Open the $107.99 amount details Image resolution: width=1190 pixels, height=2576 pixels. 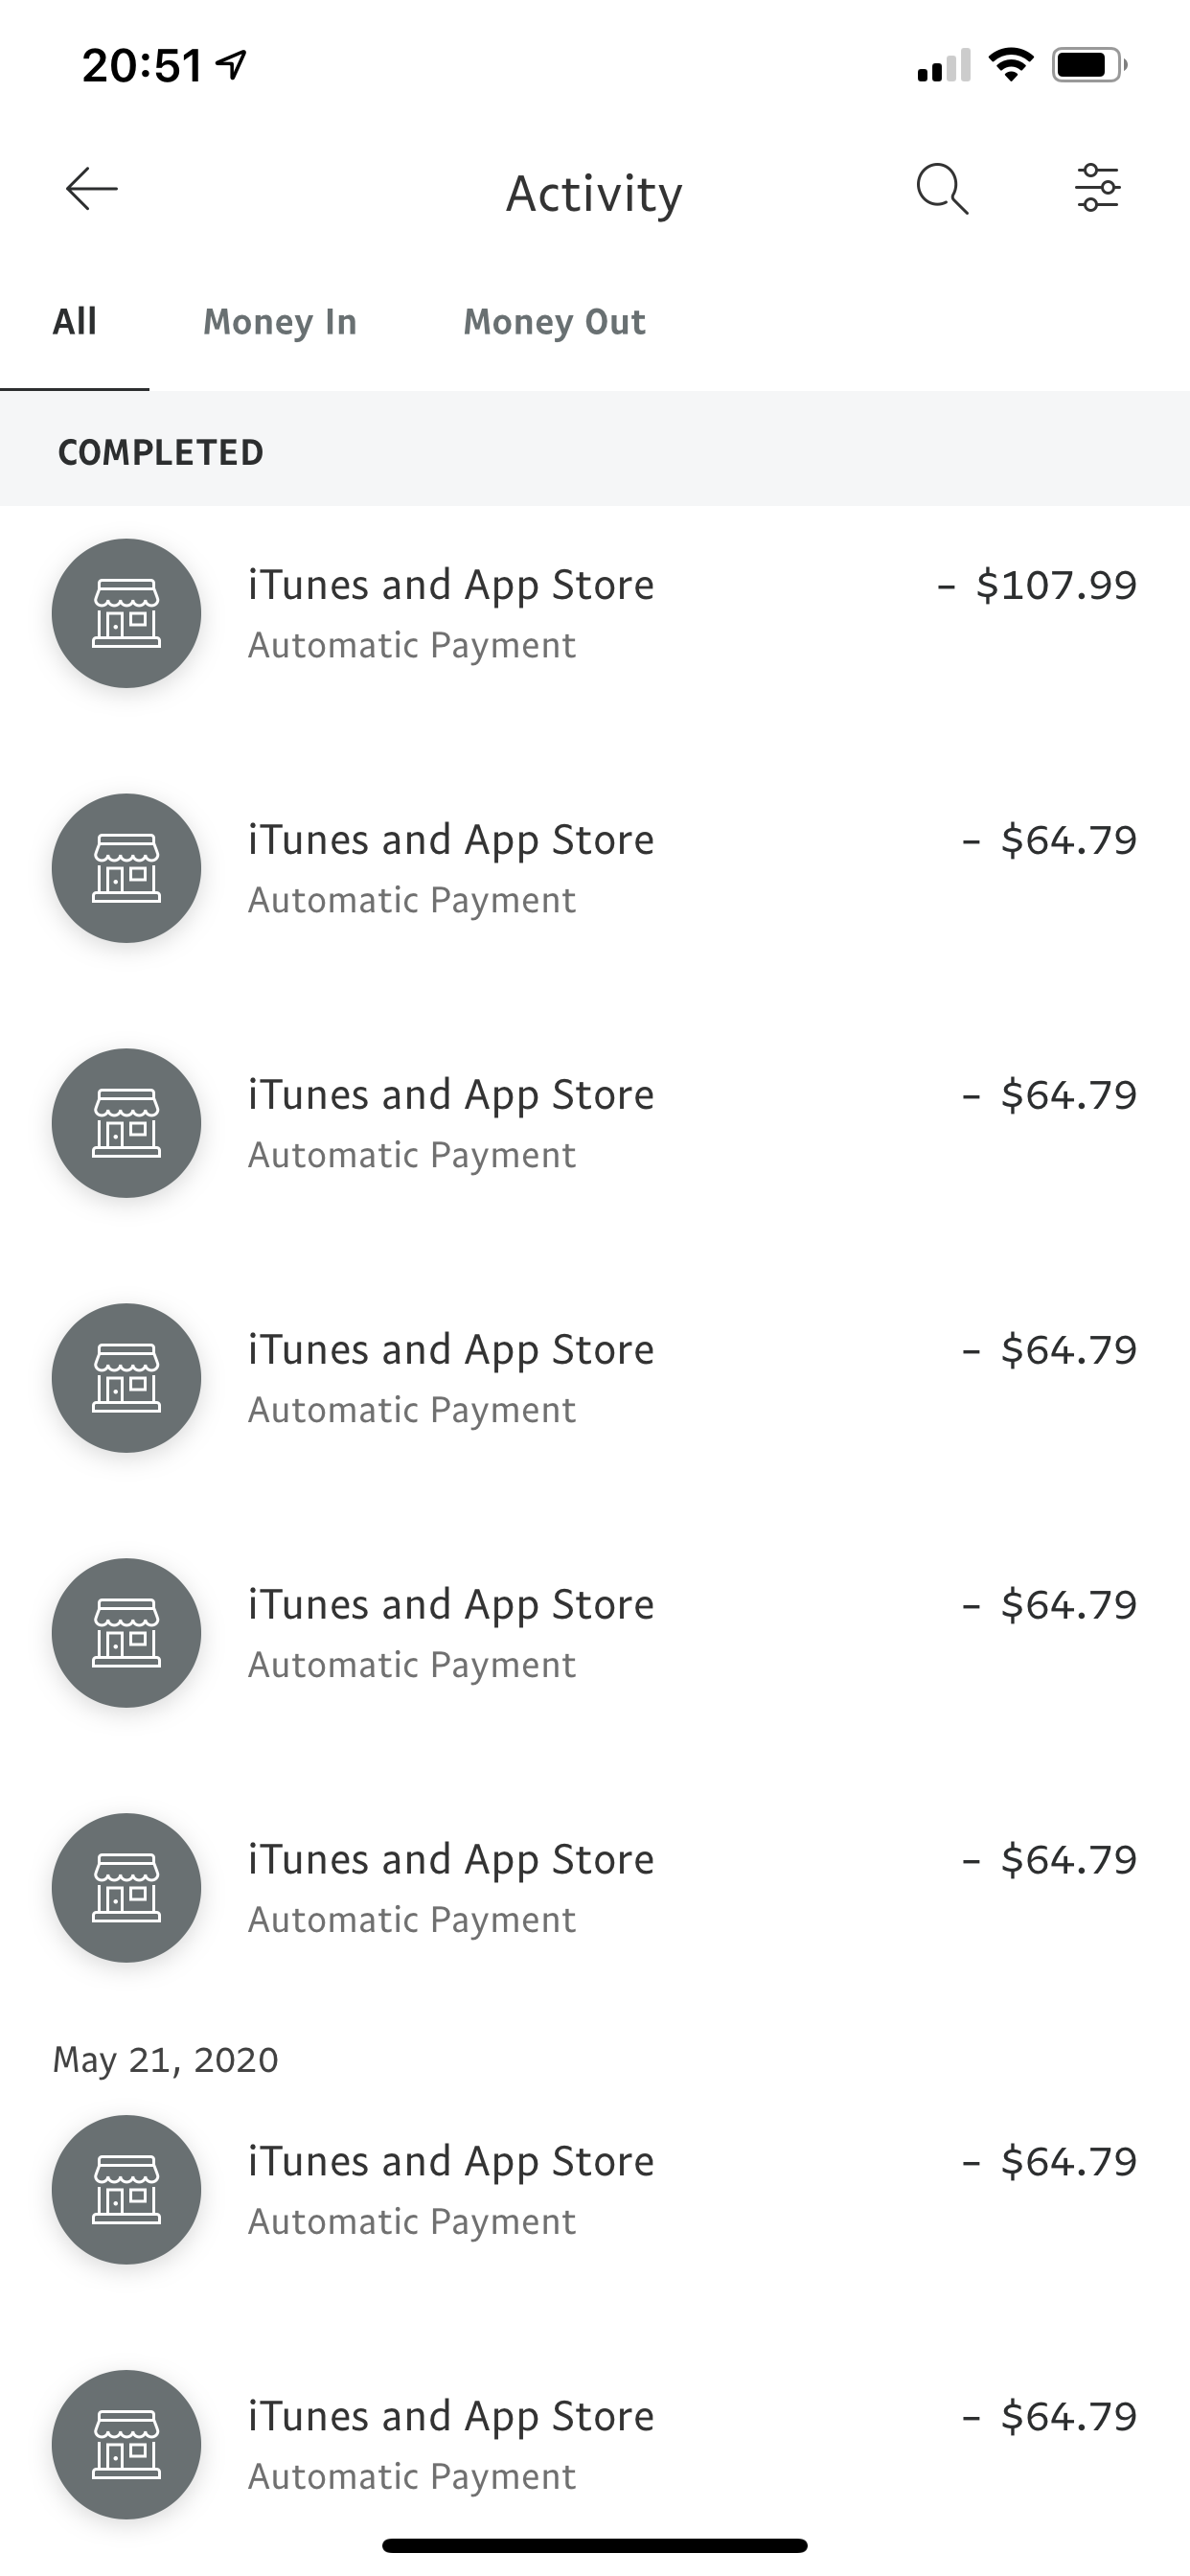(x=1037, y=585)
